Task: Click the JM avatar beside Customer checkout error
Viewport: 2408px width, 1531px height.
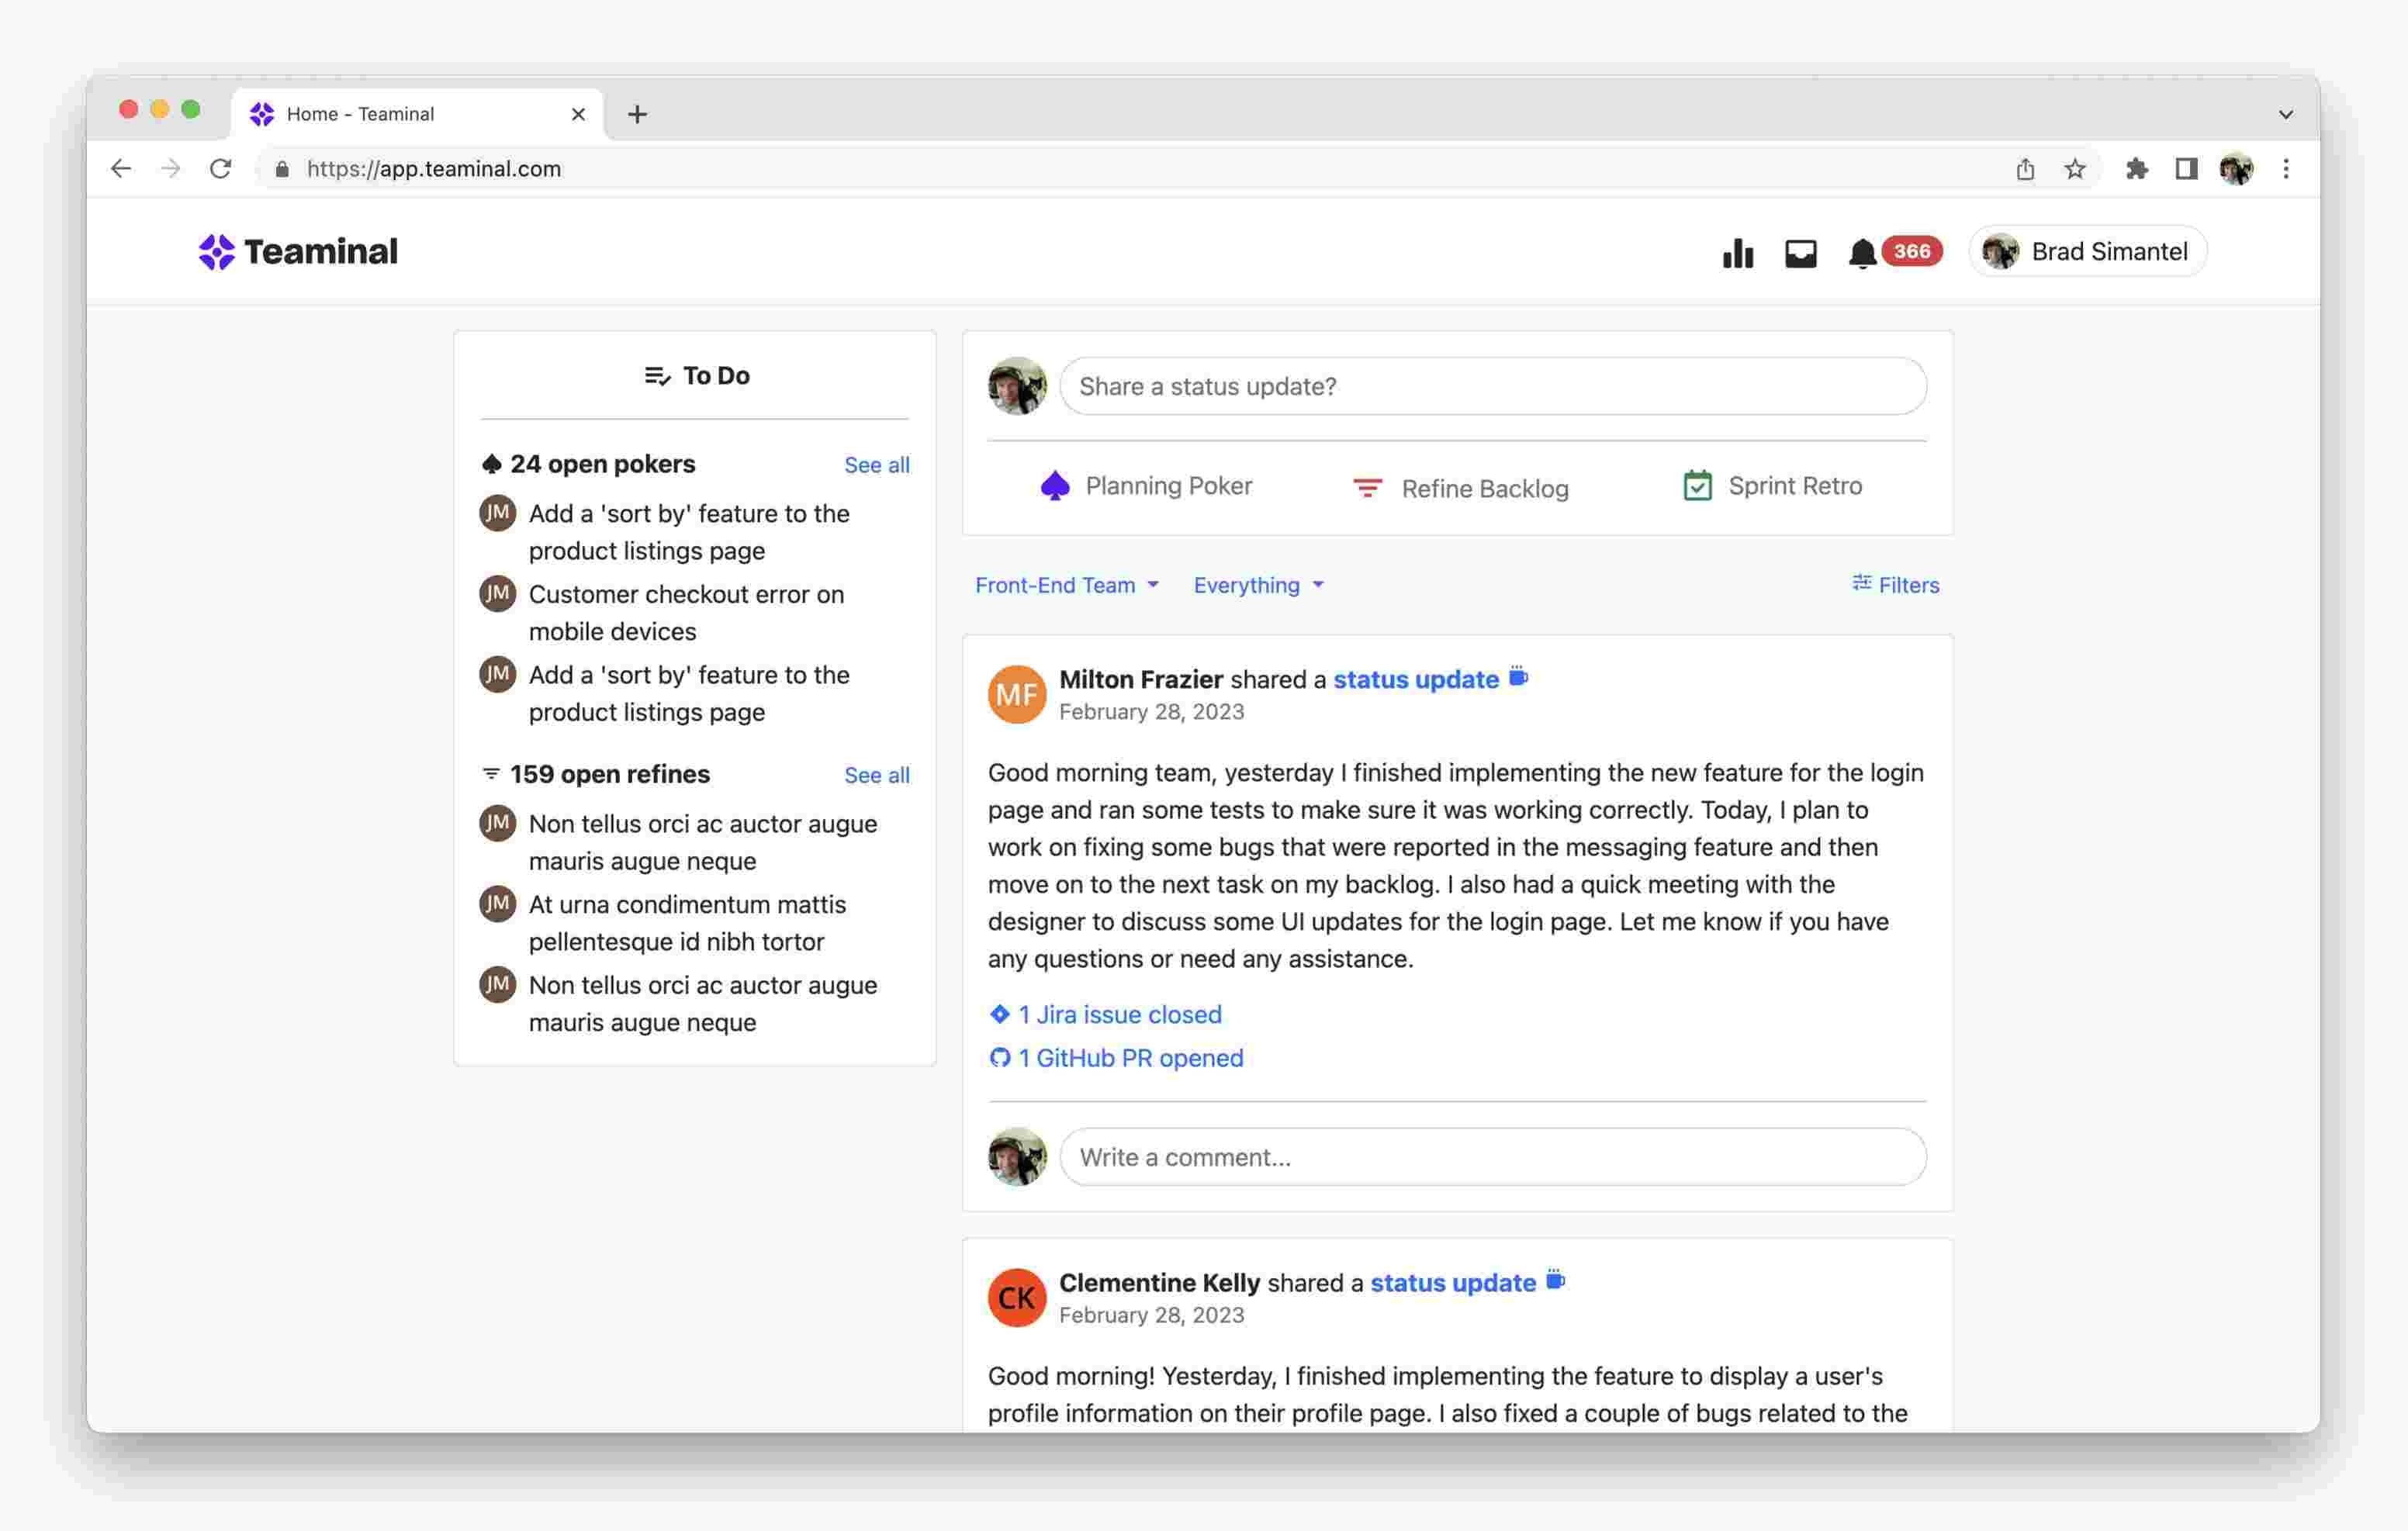Action: pos(497,594)
